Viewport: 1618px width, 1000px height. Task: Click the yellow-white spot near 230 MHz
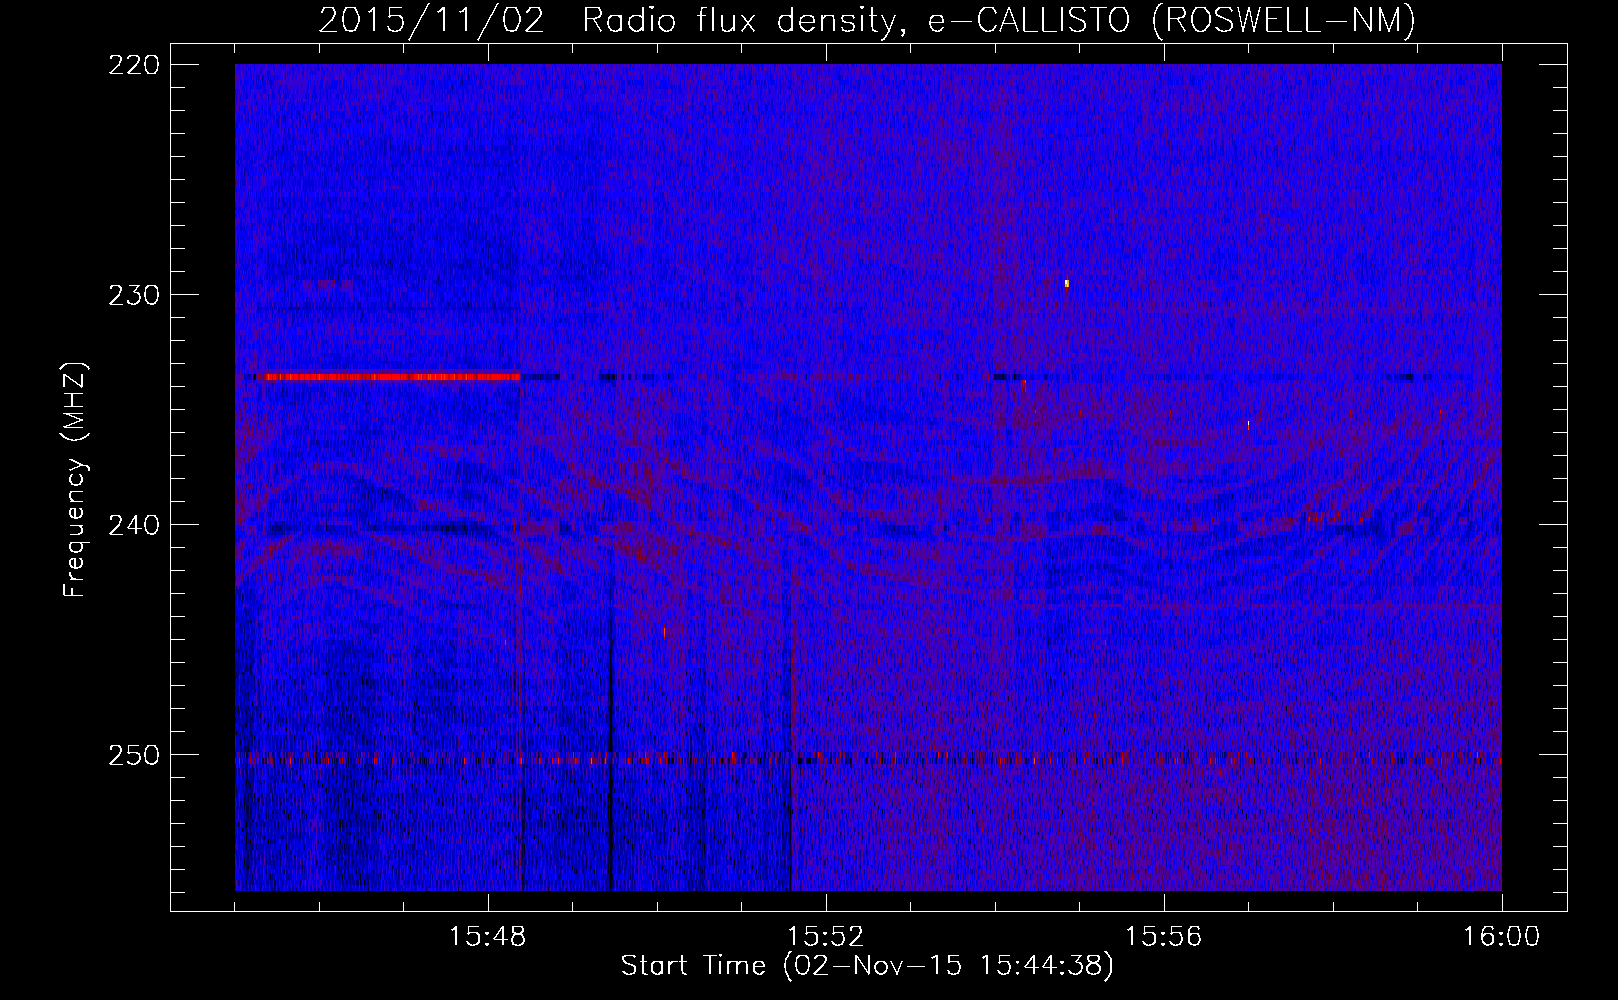pyautogui.click(x=1067, y=283)
